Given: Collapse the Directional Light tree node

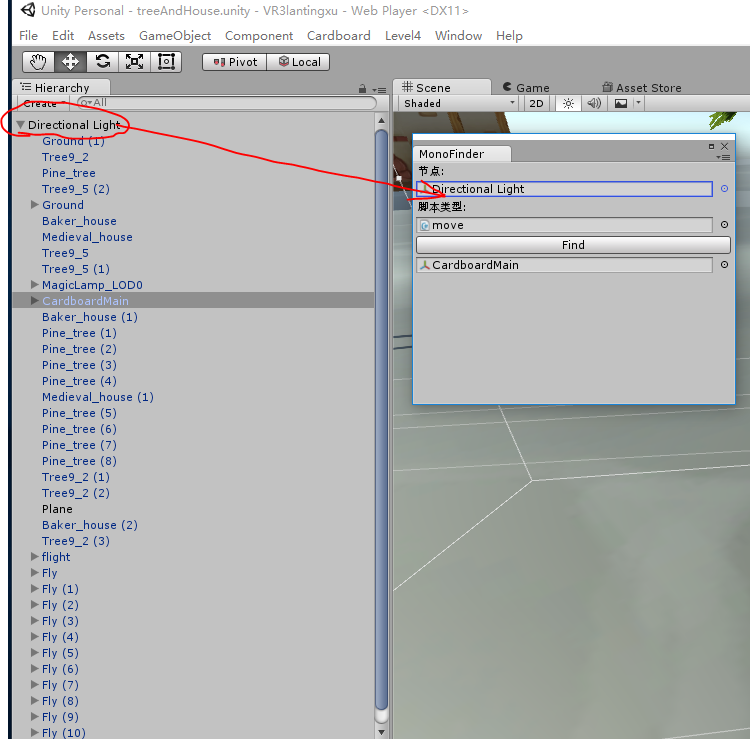Looking at the screenshot, I should click(21, 125).
